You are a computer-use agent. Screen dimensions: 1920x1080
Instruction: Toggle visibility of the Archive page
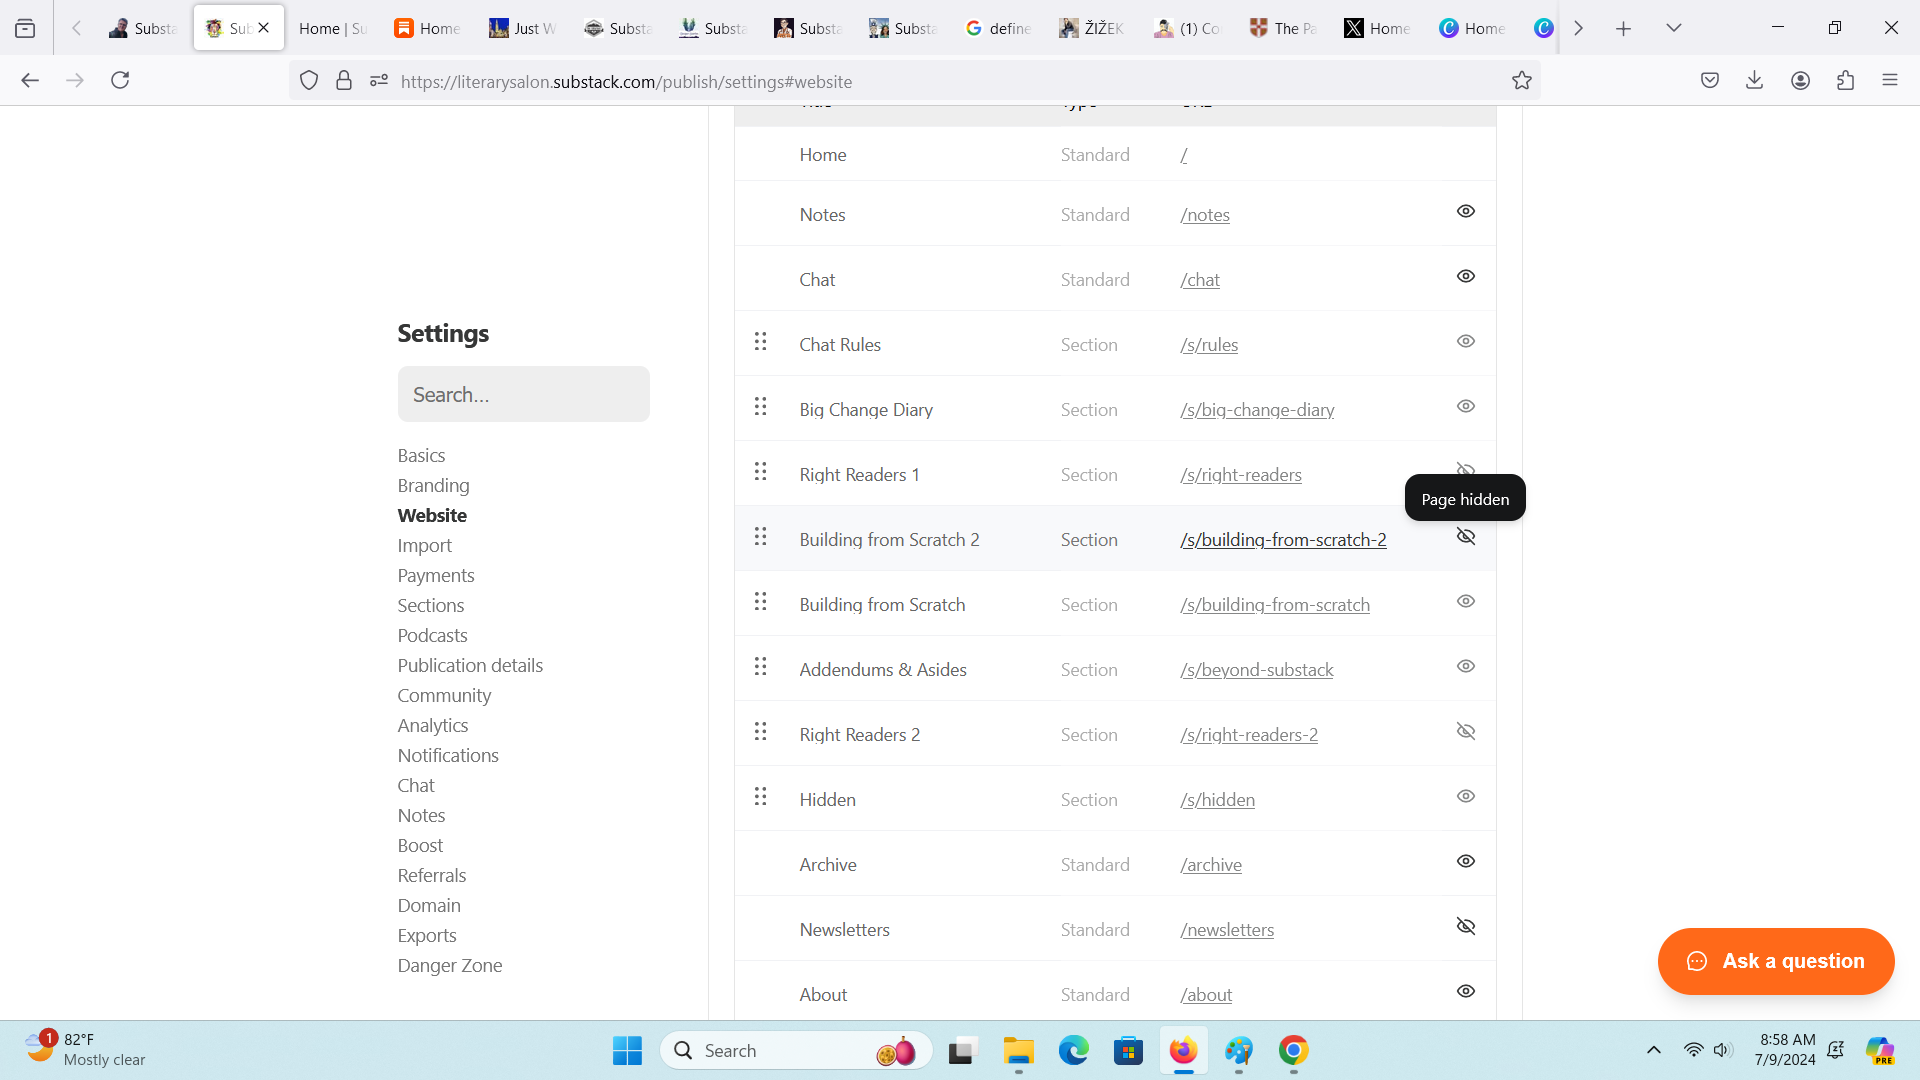pyautogui.click(x=1465, y=862)
